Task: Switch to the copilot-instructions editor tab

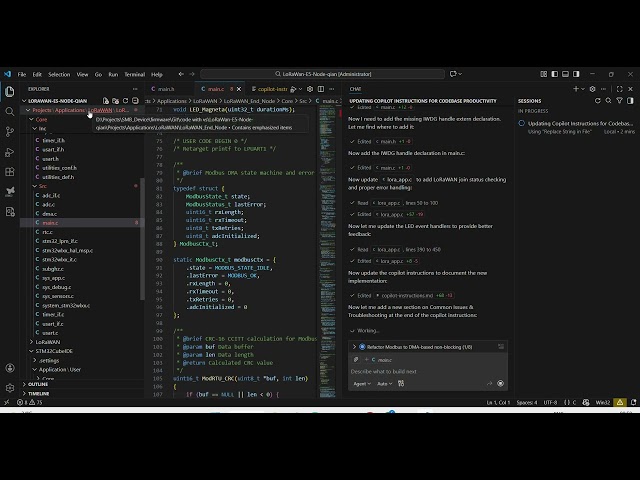Action: 269,89
